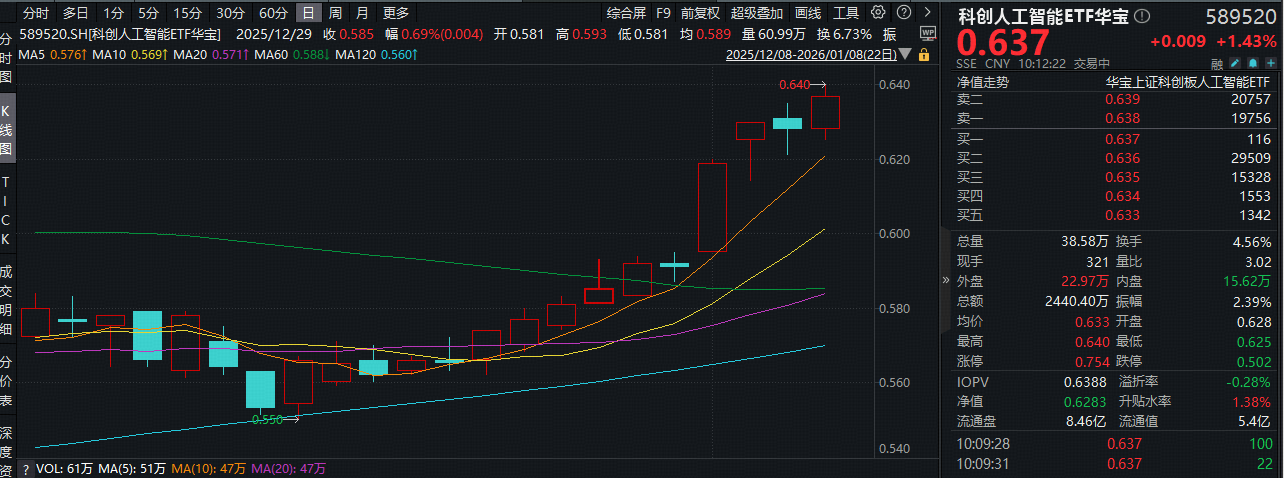Switch to 多日 timeframe tab
Screen dimensions: 1284x478
(x=75, y=13)
